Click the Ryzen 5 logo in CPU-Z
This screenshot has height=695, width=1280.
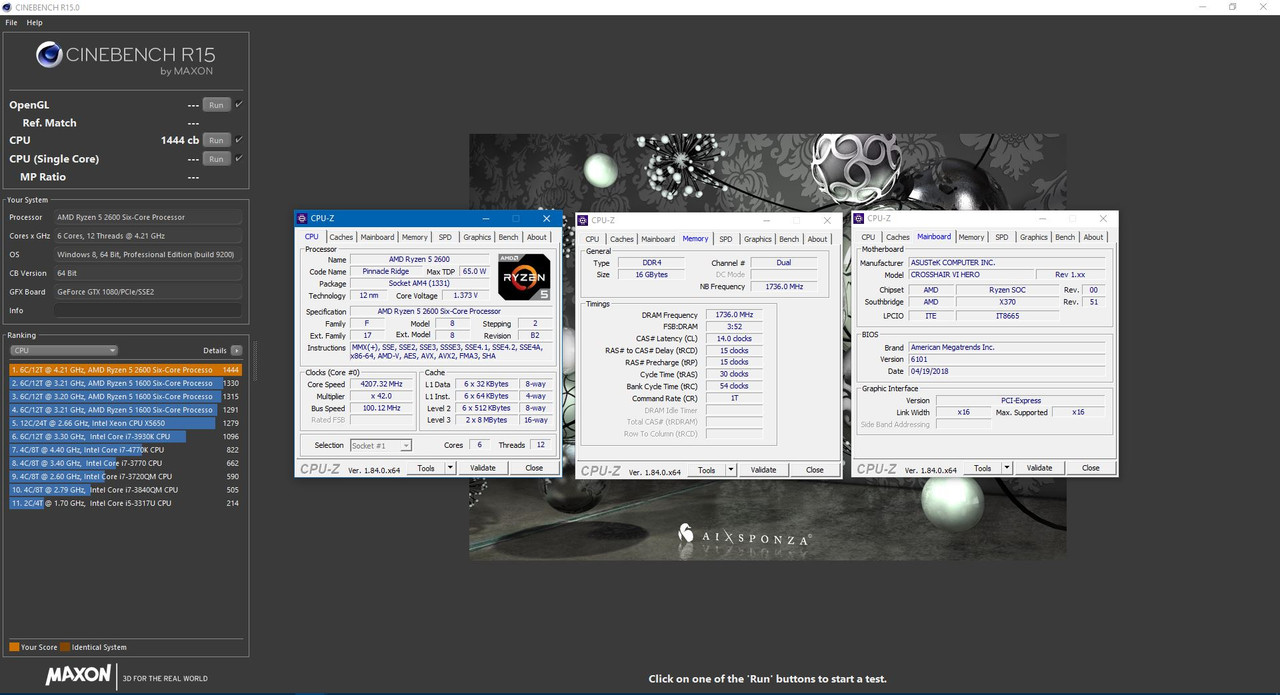point(523,279)
